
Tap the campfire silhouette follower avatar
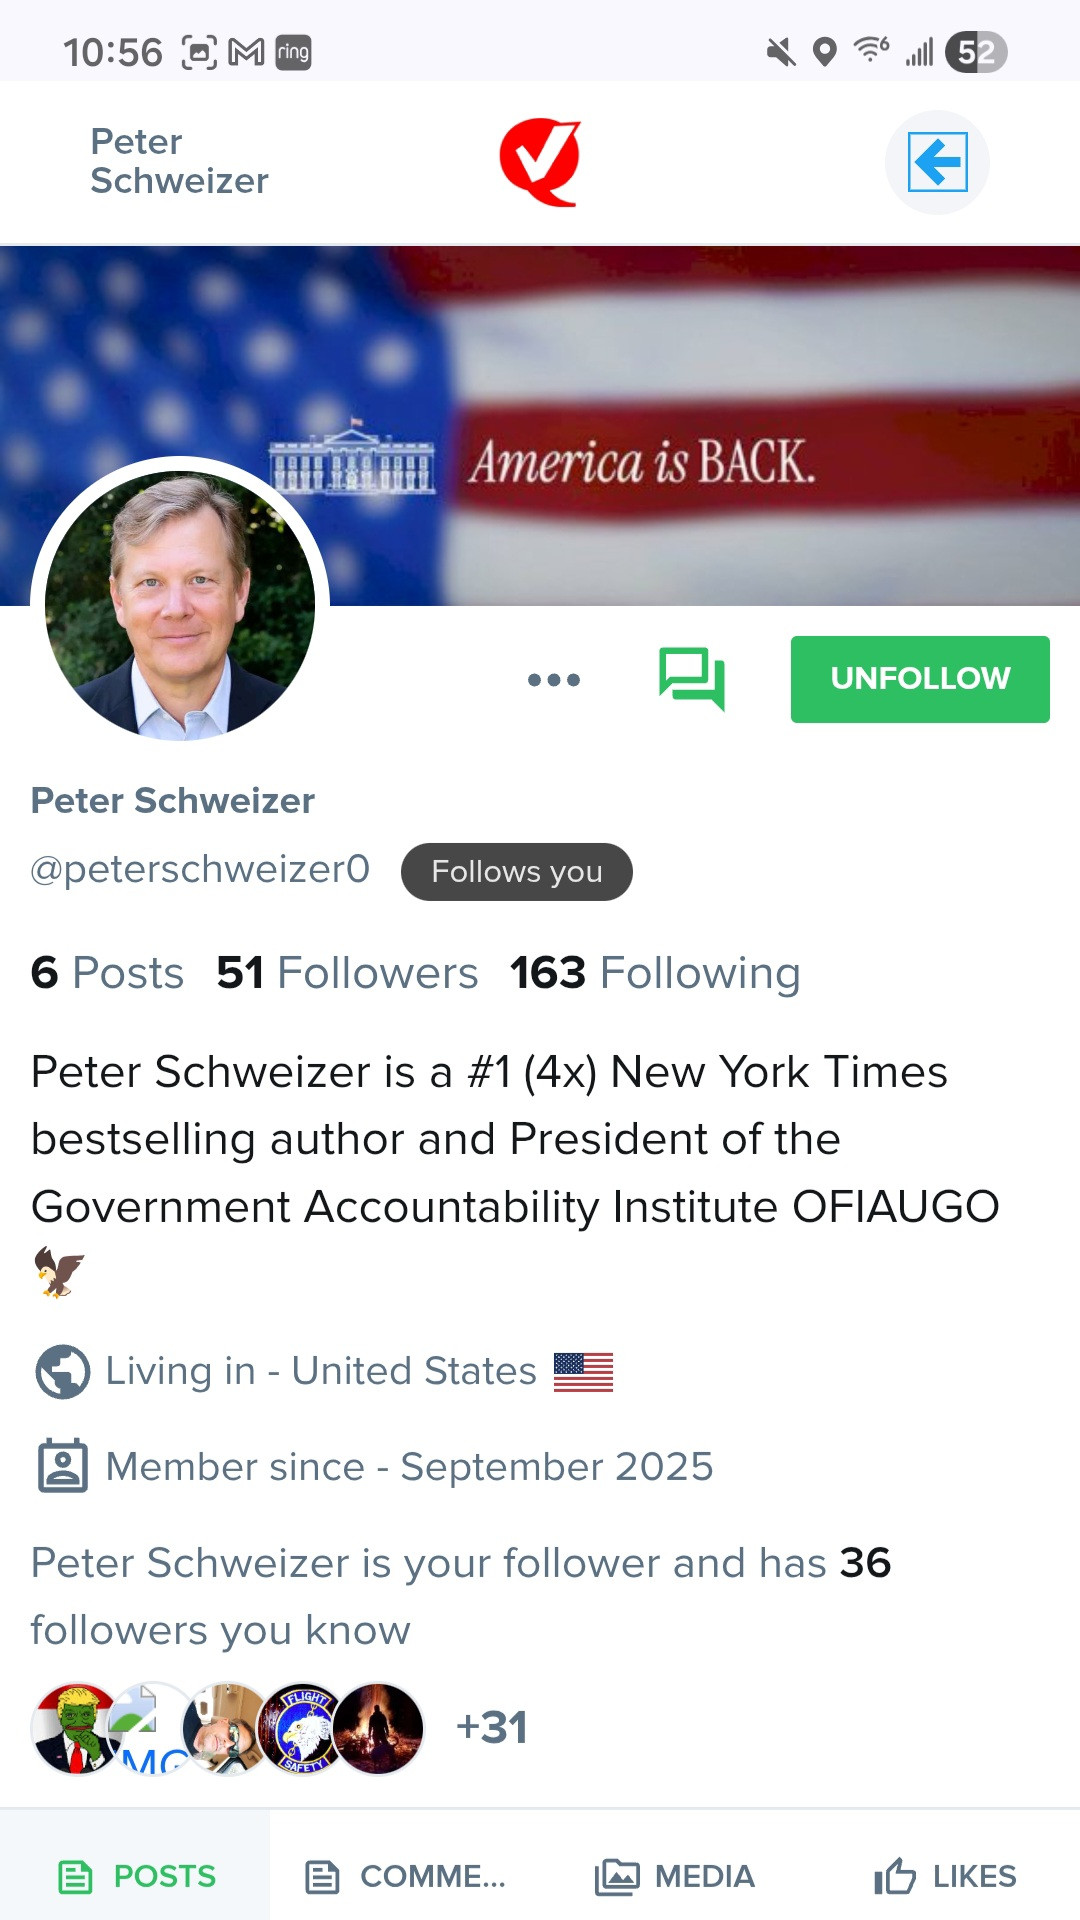[x=380, y=1728]
